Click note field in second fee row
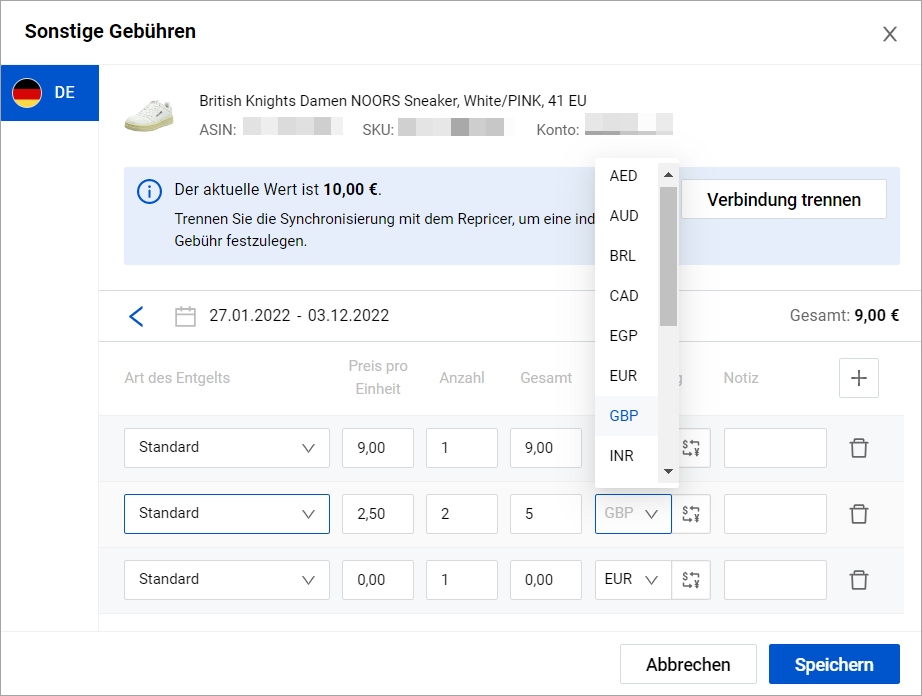 click(775, 514)
